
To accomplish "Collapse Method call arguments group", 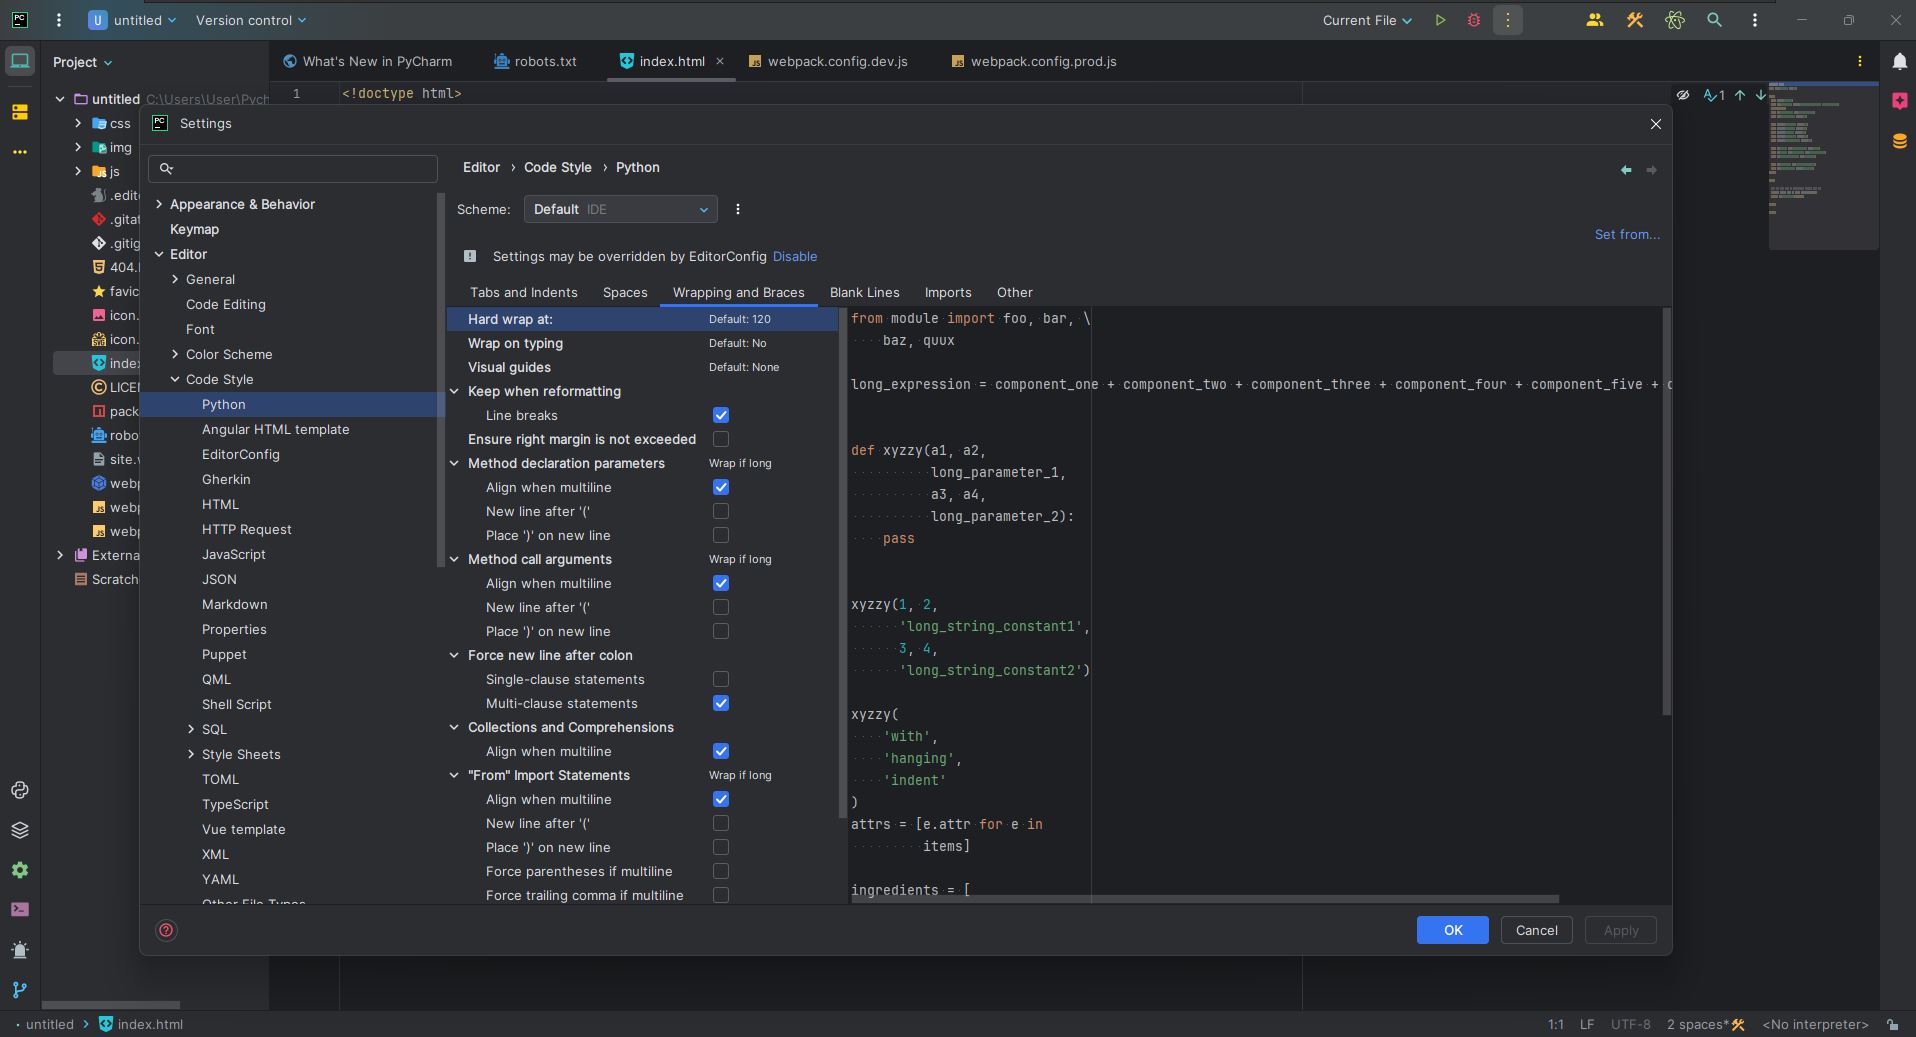I will tap(454, 559).
